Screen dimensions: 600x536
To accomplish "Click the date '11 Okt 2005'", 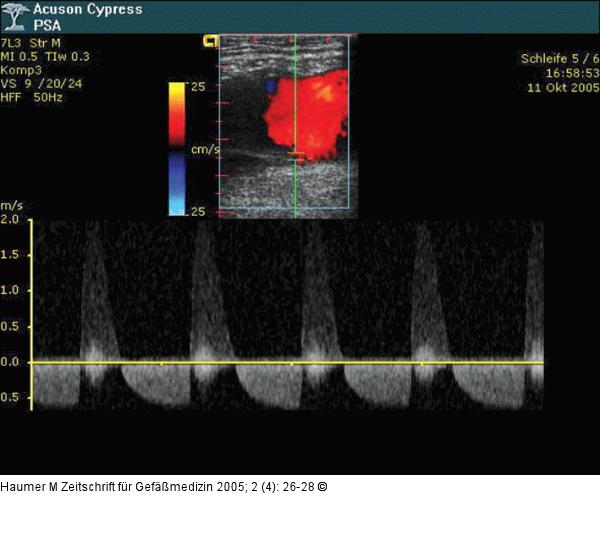I will [x=563, y=88].
